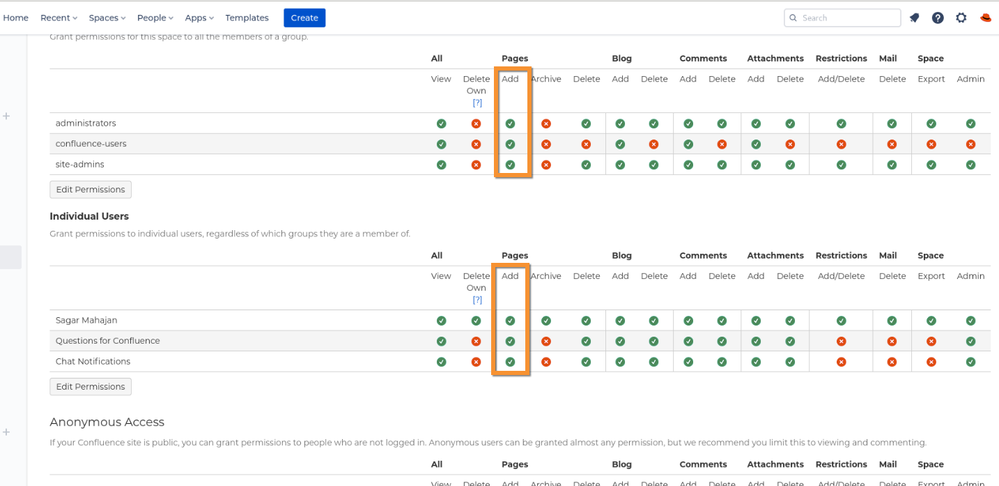
Task: Click confluence-users row Pages Delete cross icon
Action: click(x=586, y=145)
